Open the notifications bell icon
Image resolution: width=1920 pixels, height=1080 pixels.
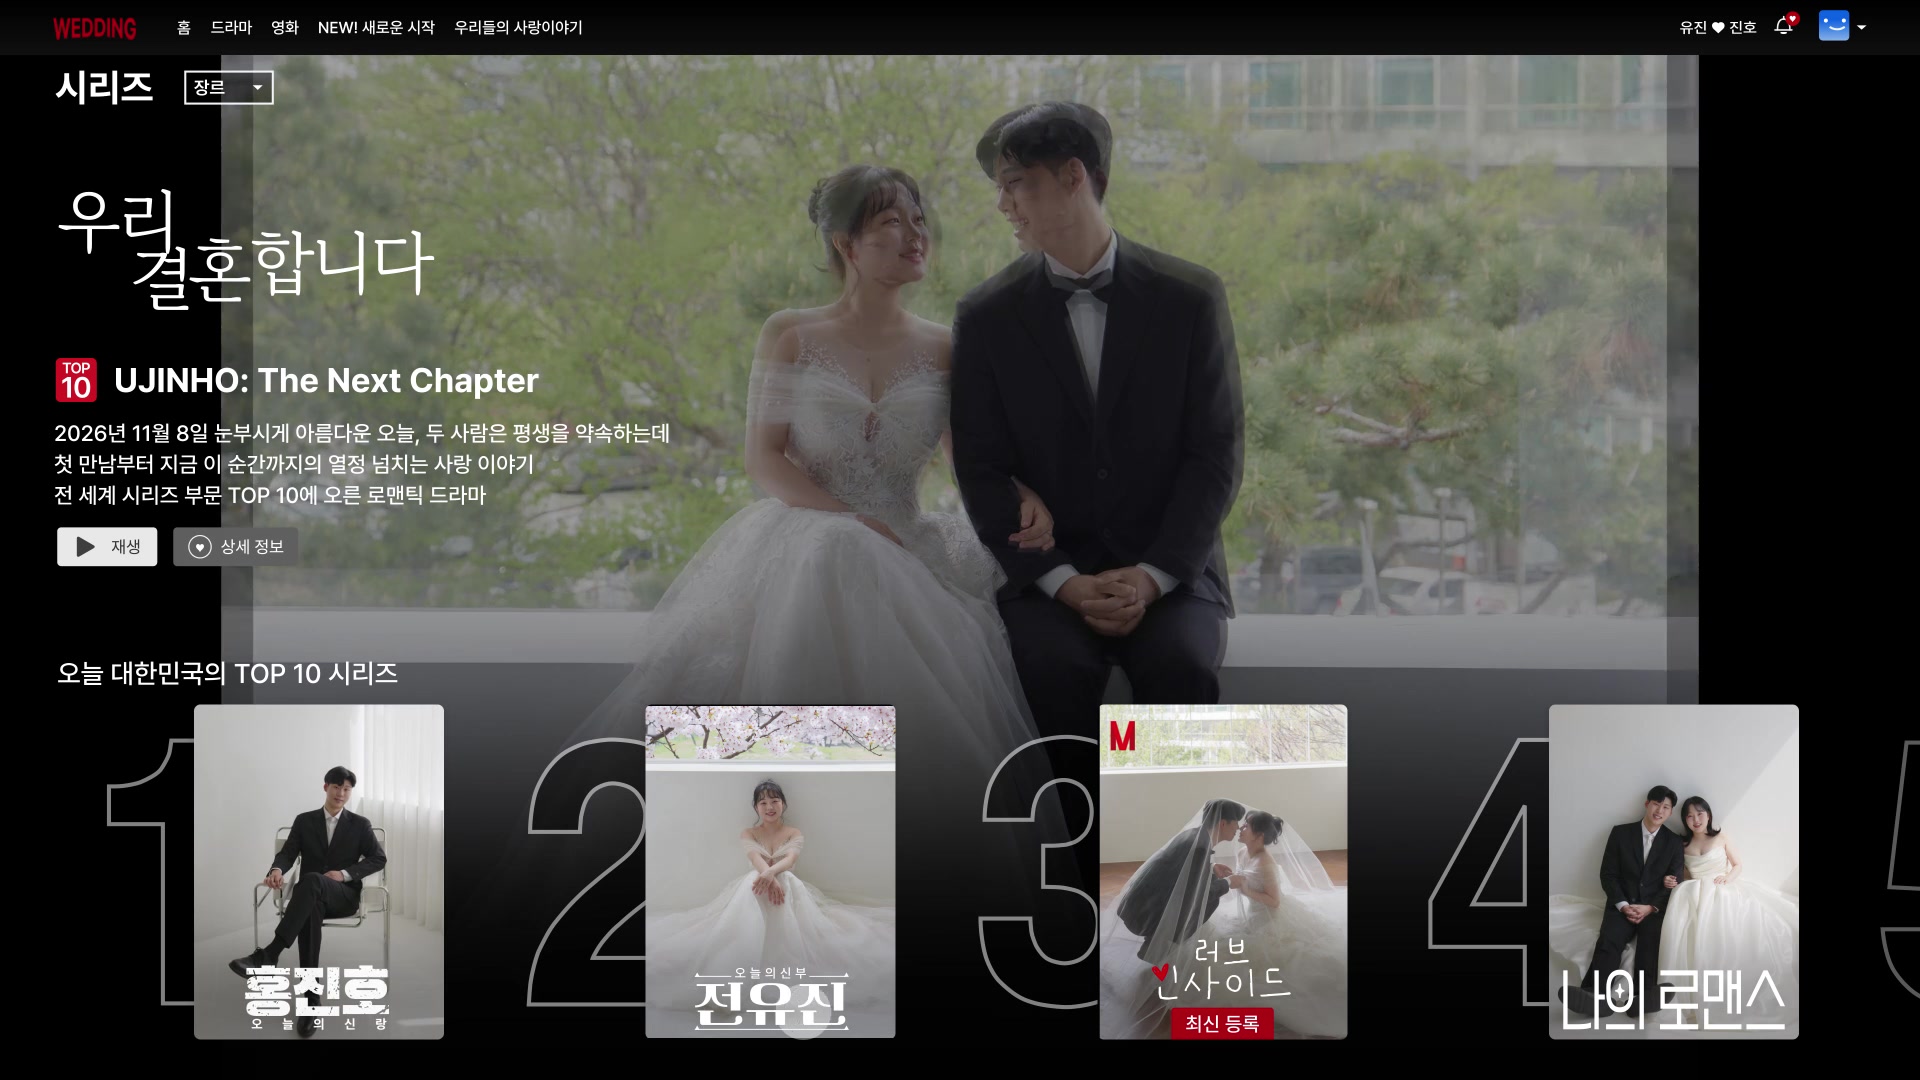(1784, 26)
